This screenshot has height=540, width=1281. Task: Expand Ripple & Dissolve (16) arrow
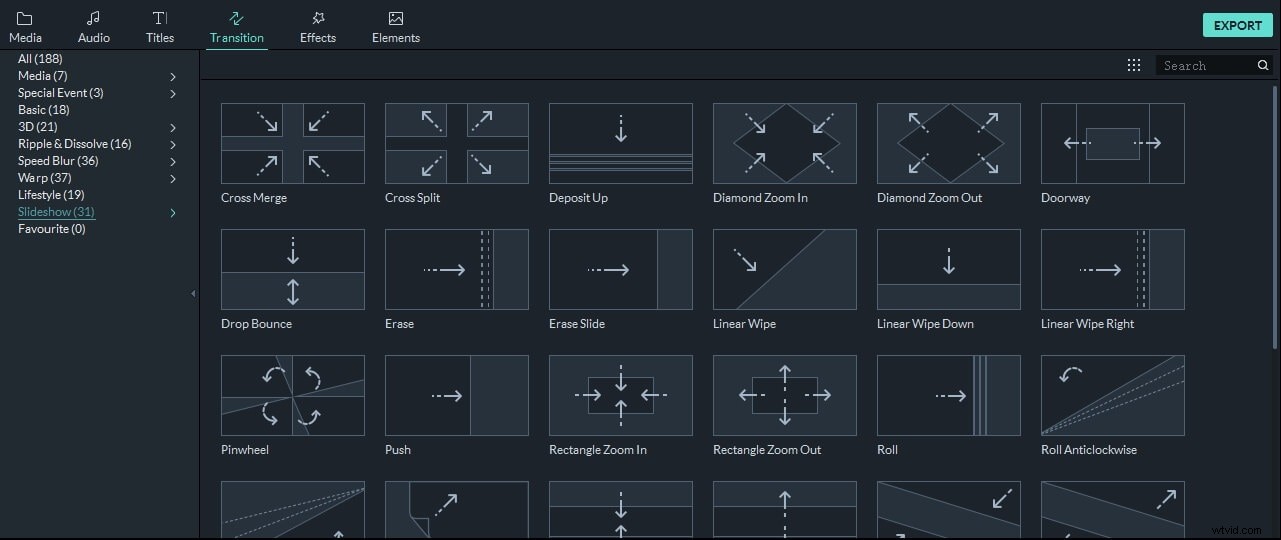coord(173,144)
